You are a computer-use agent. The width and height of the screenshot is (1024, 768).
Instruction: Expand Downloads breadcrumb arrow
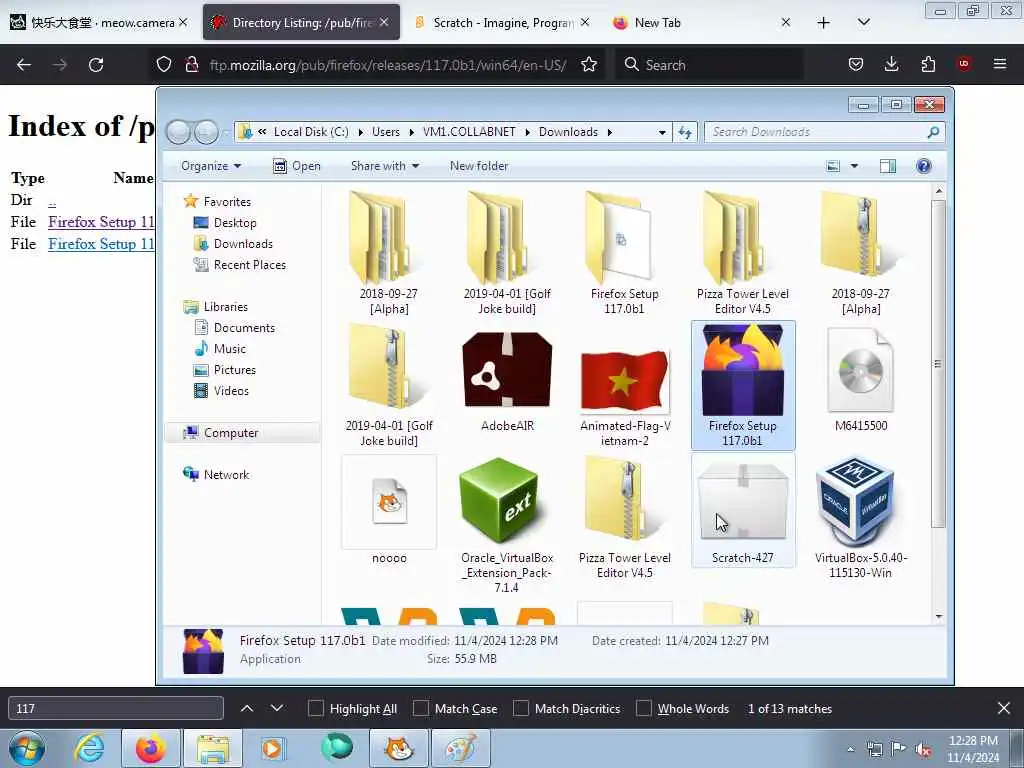(609, 132)
